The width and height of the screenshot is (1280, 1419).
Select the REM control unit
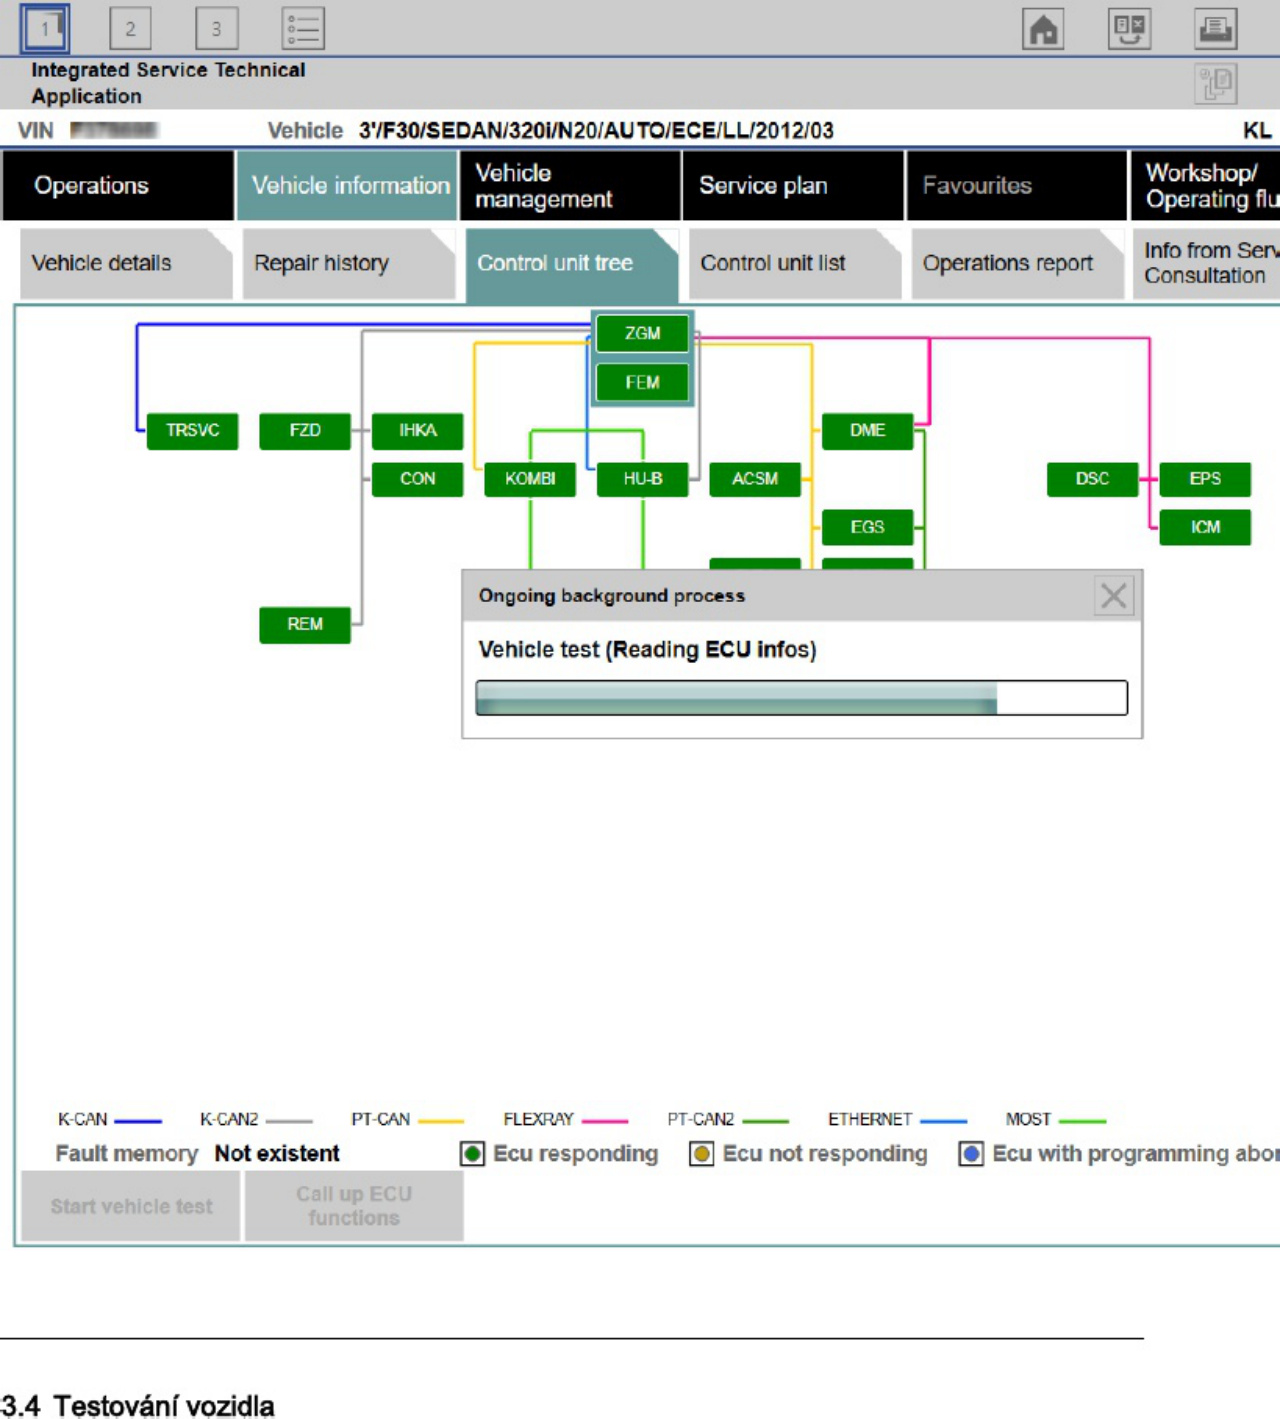coord(305,625)
